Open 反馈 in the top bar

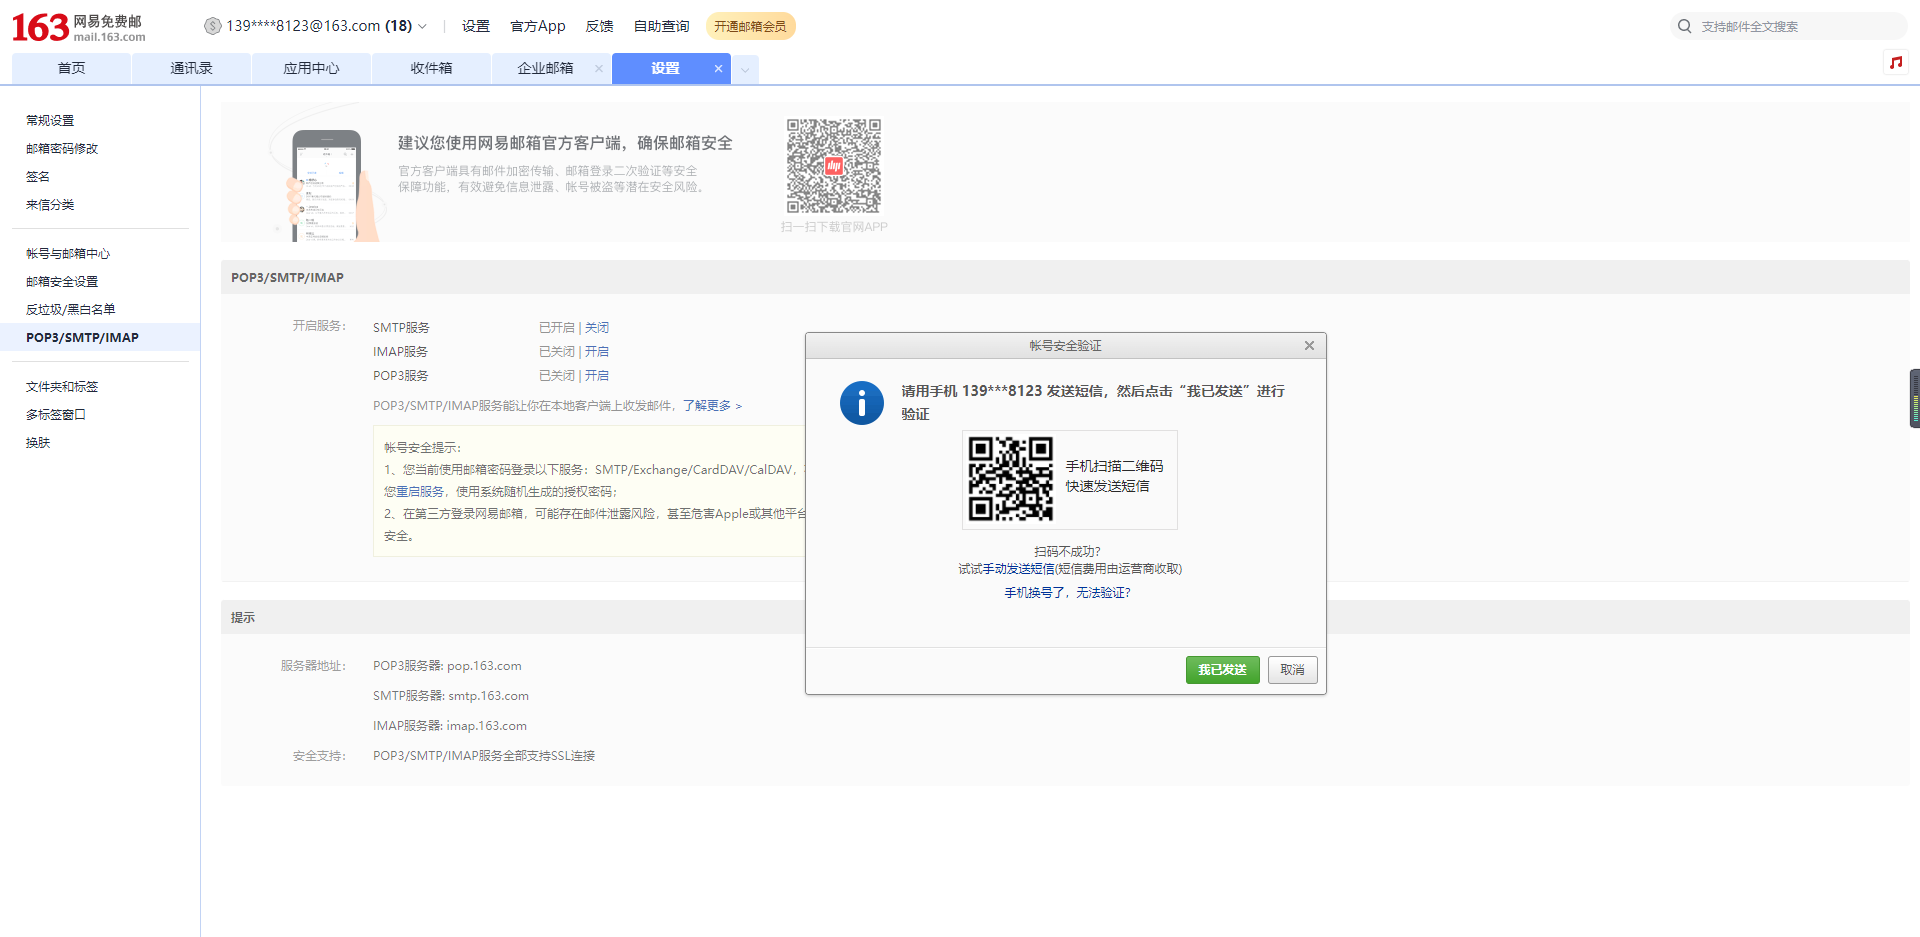(600, 26)
